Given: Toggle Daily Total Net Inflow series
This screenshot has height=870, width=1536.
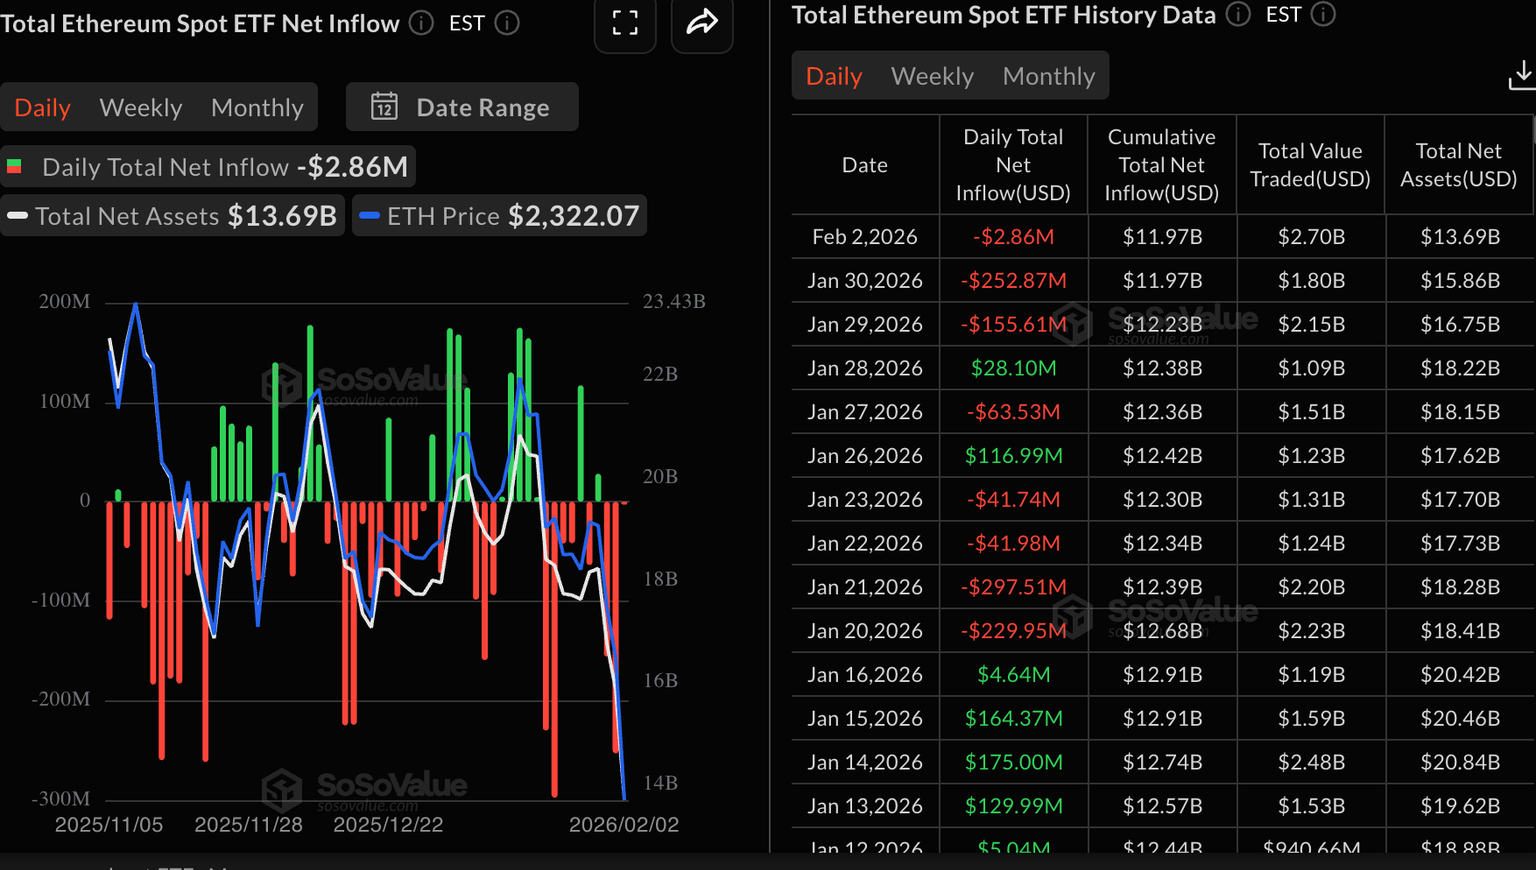Looking at the screenshot, I should [x=208, y=167].
